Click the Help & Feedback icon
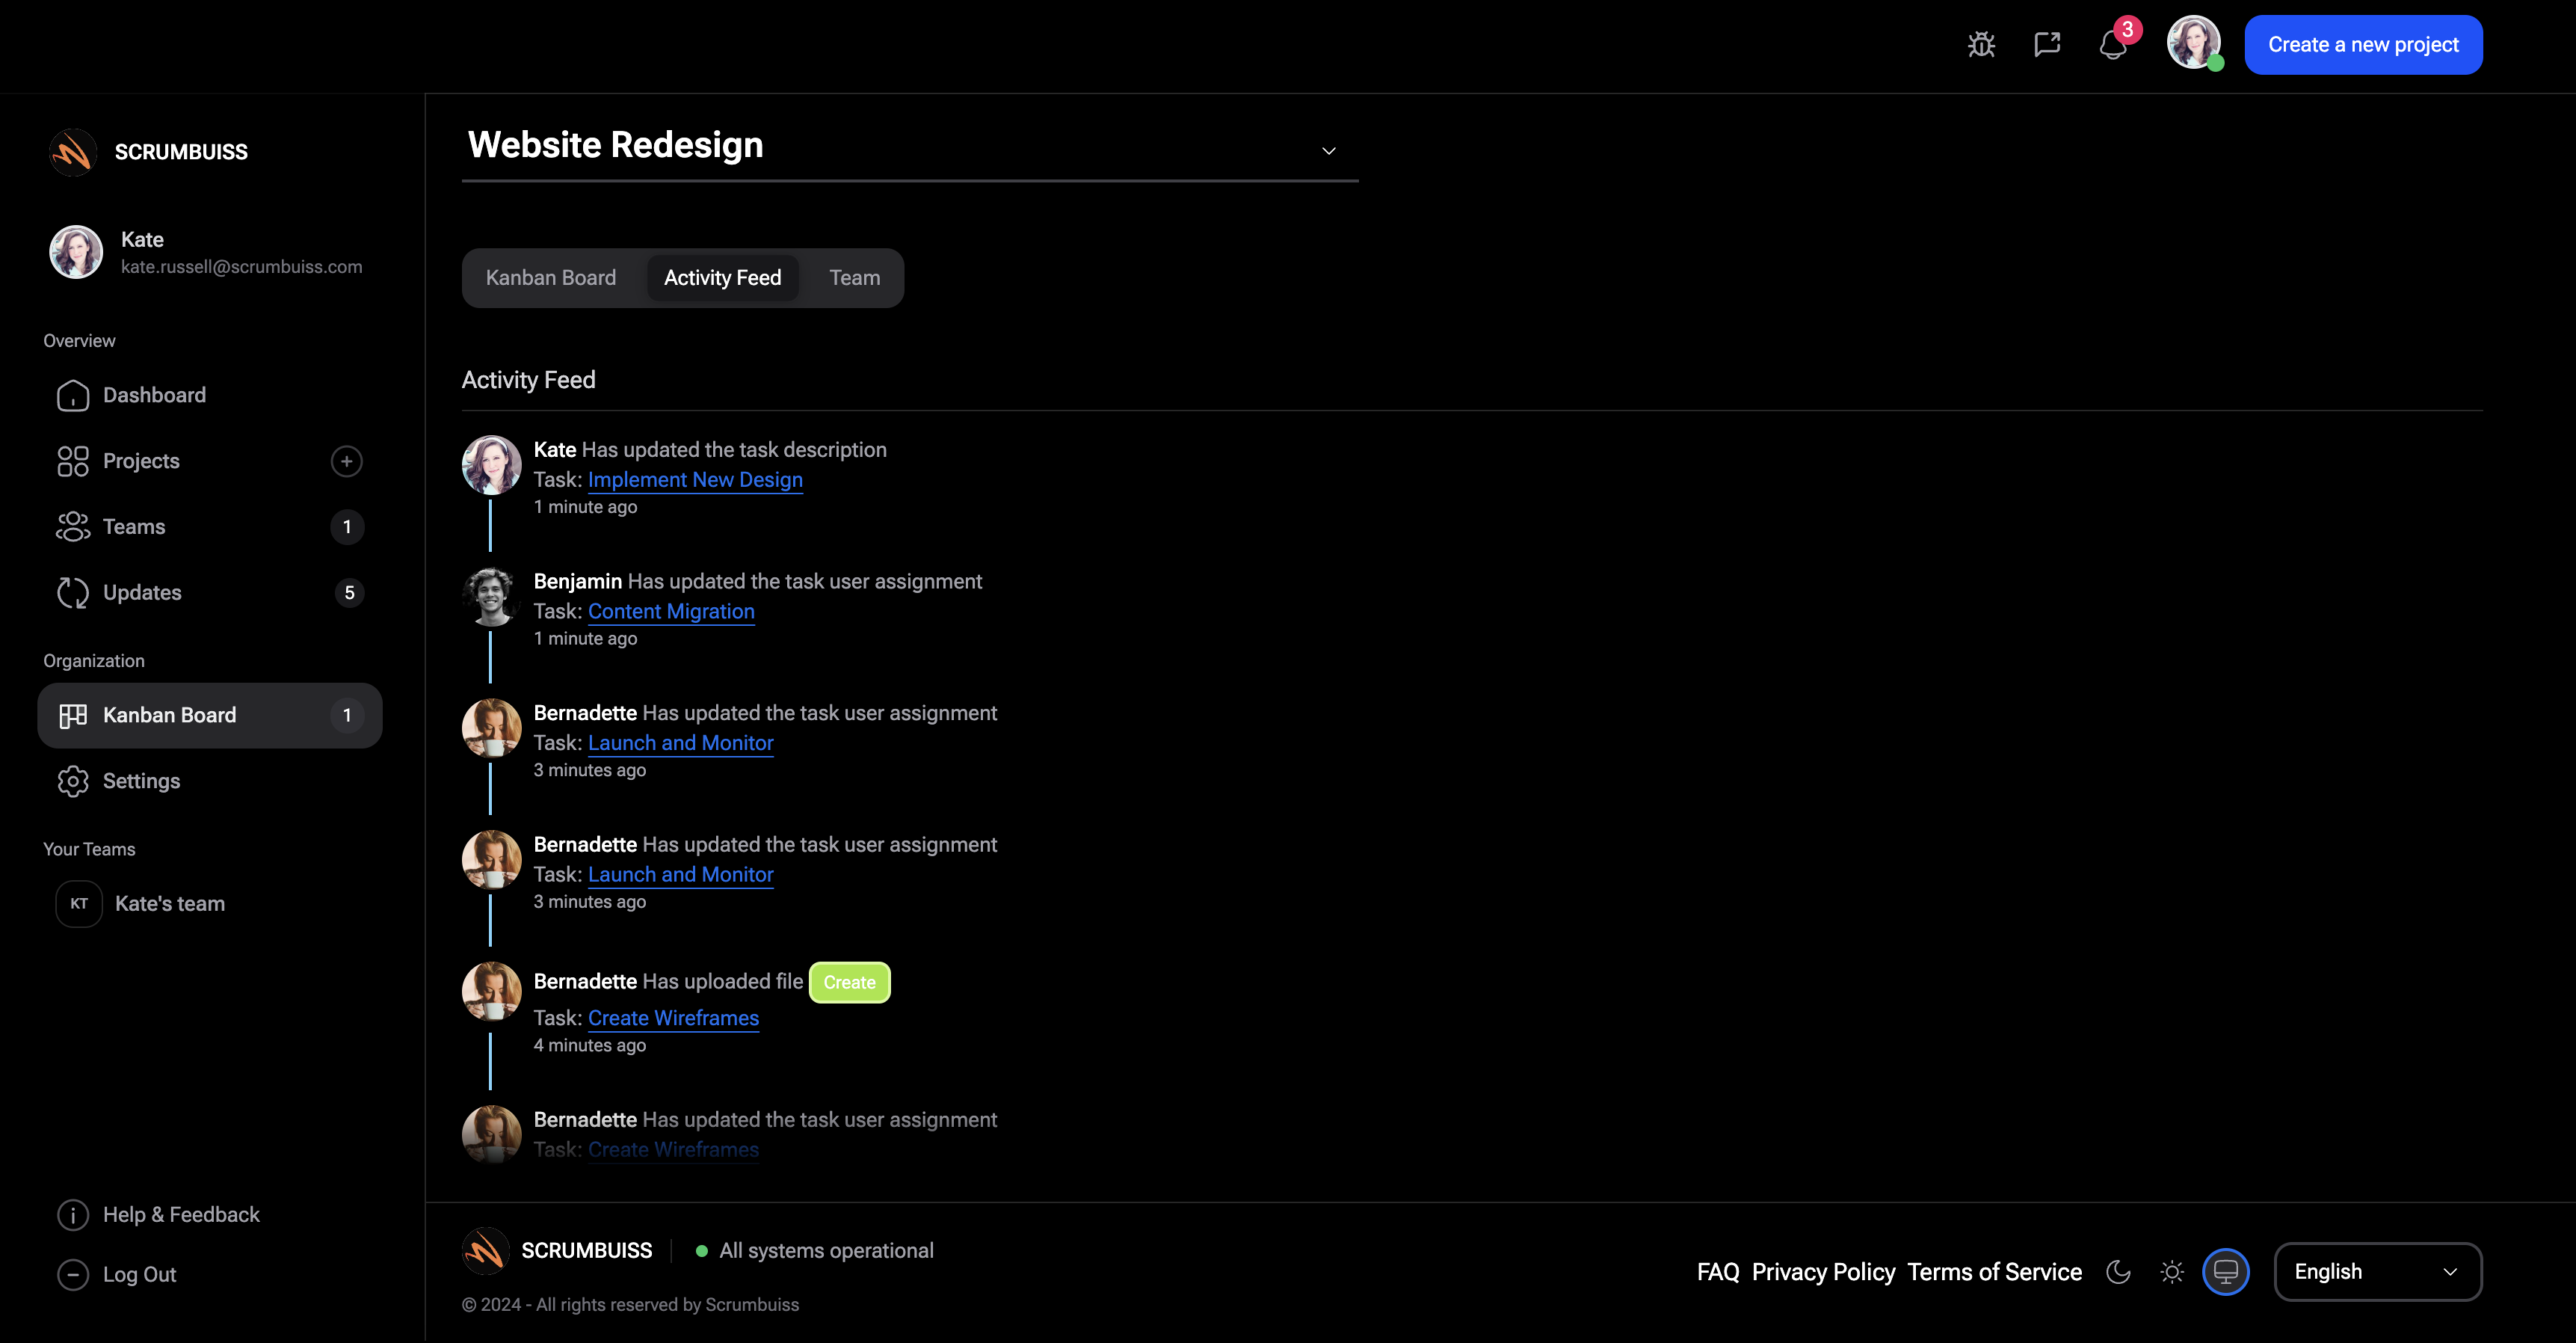 (x=73, y=1214)
